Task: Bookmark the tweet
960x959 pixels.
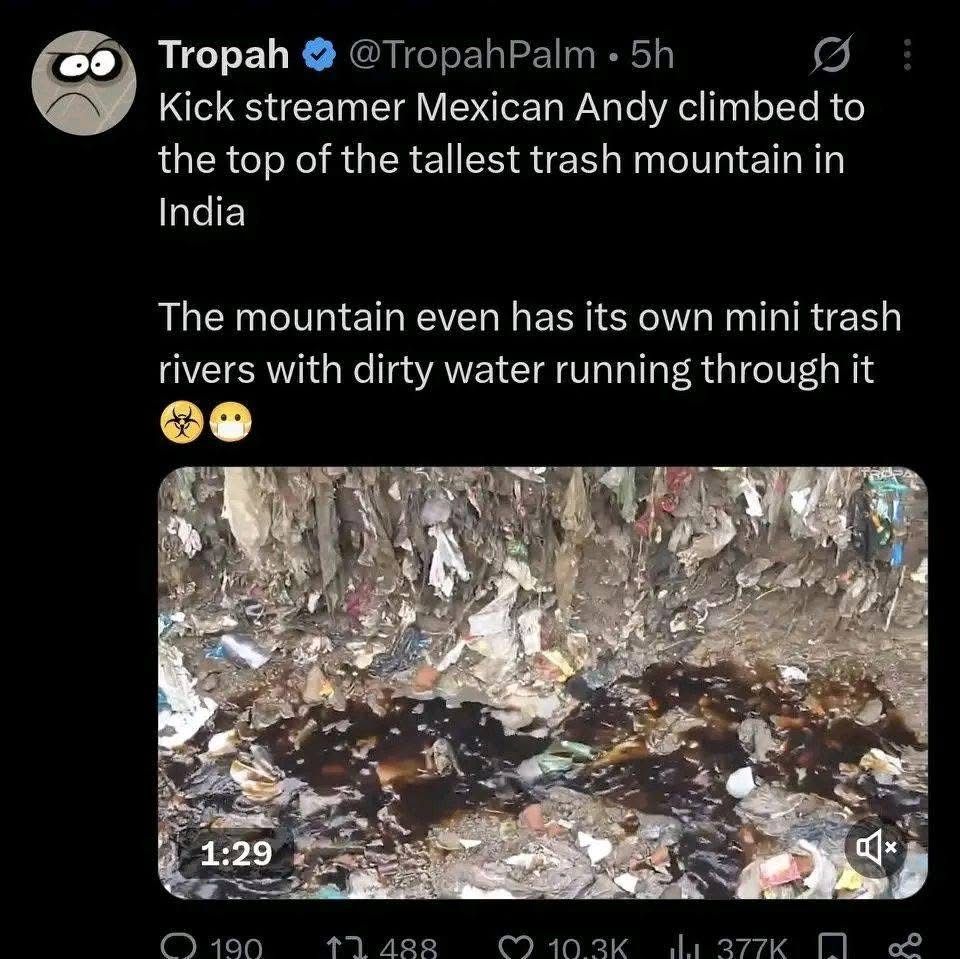Action: click(x=833, y=946)
